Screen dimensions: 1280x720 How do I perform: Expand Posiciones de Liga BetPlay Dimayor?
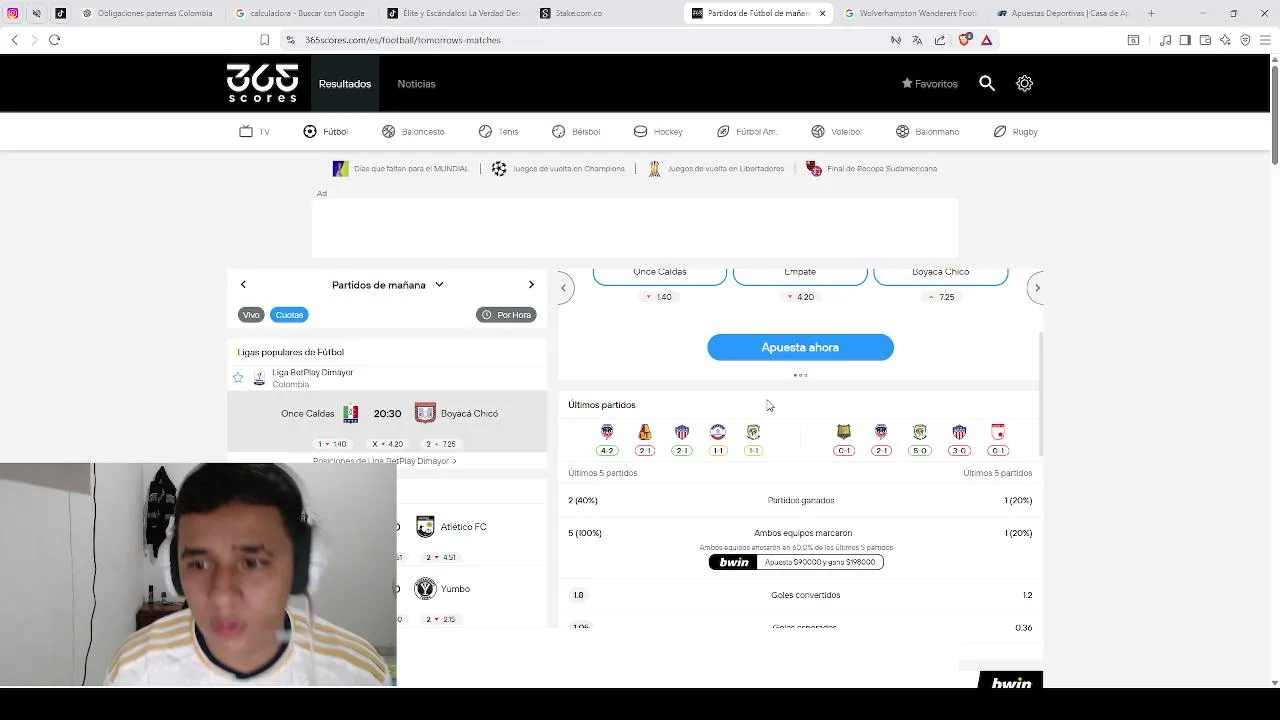pos(385,461)
